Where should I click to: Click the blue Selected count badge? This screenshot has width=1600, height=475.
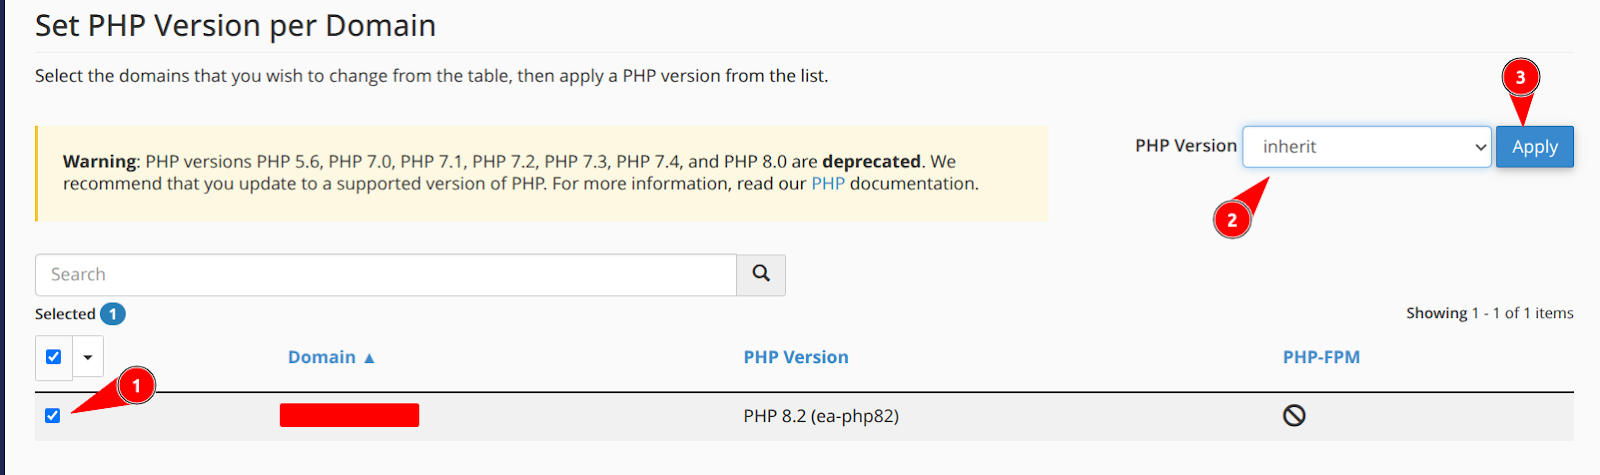113,314
